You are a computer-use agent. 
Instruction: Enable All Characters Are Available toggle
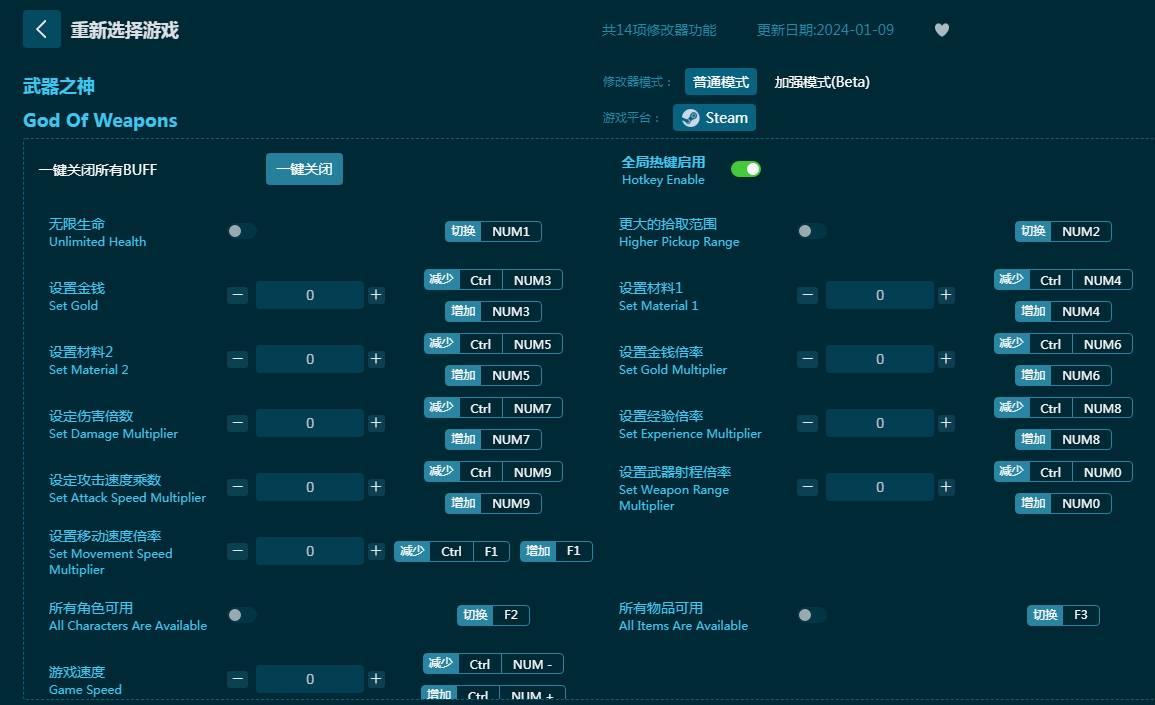[x=242, y=615]
